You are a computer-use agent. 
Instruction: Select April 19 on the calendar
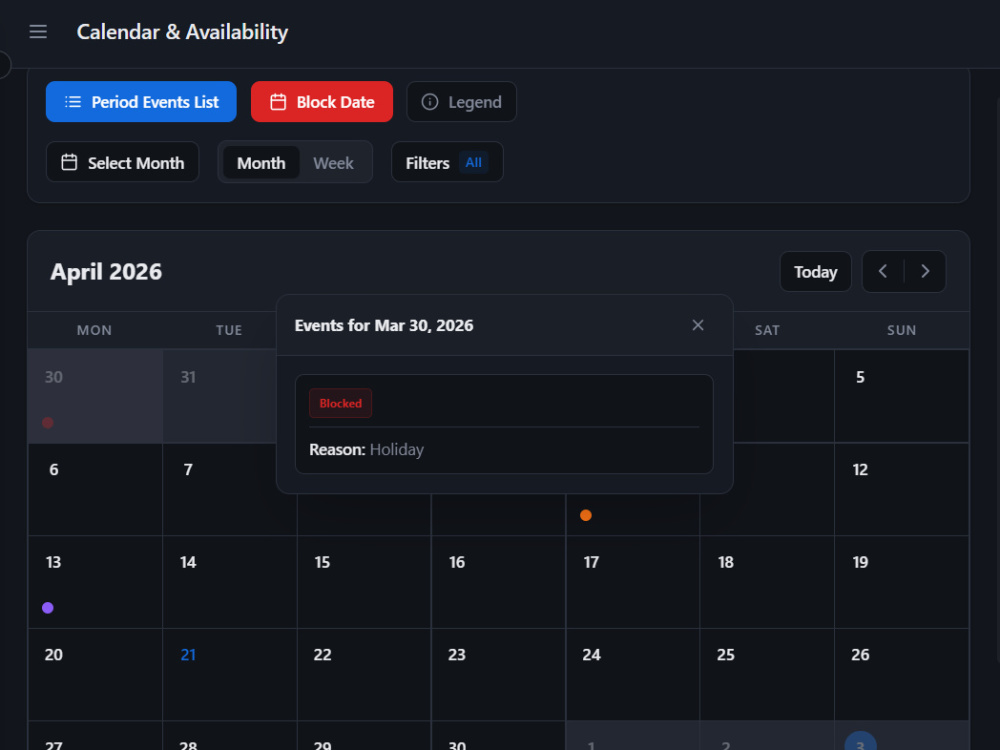[x=902, y=582]
